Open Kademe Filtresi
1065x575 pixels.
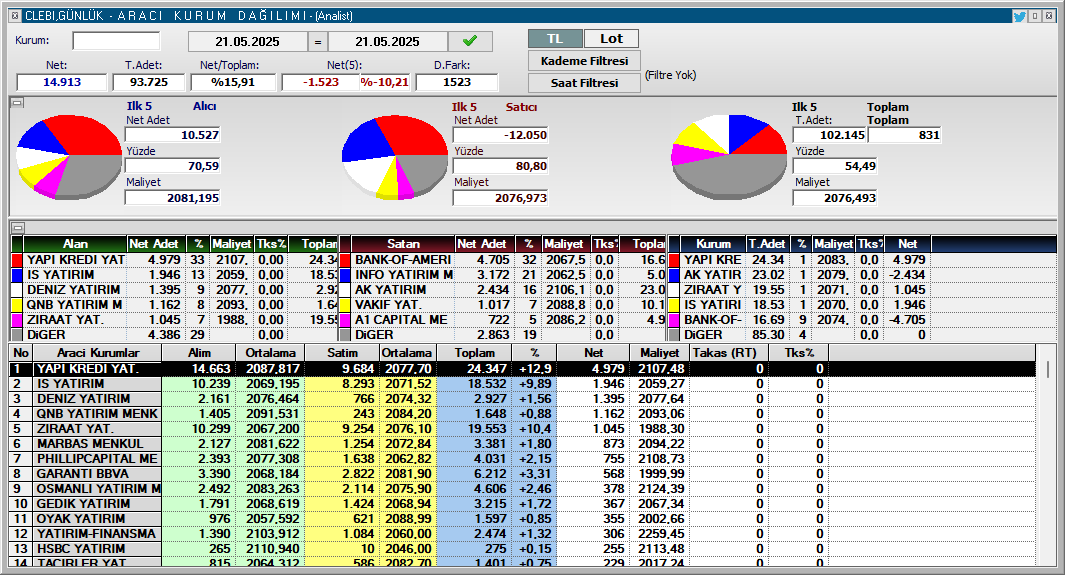click(x=584, y=61)
